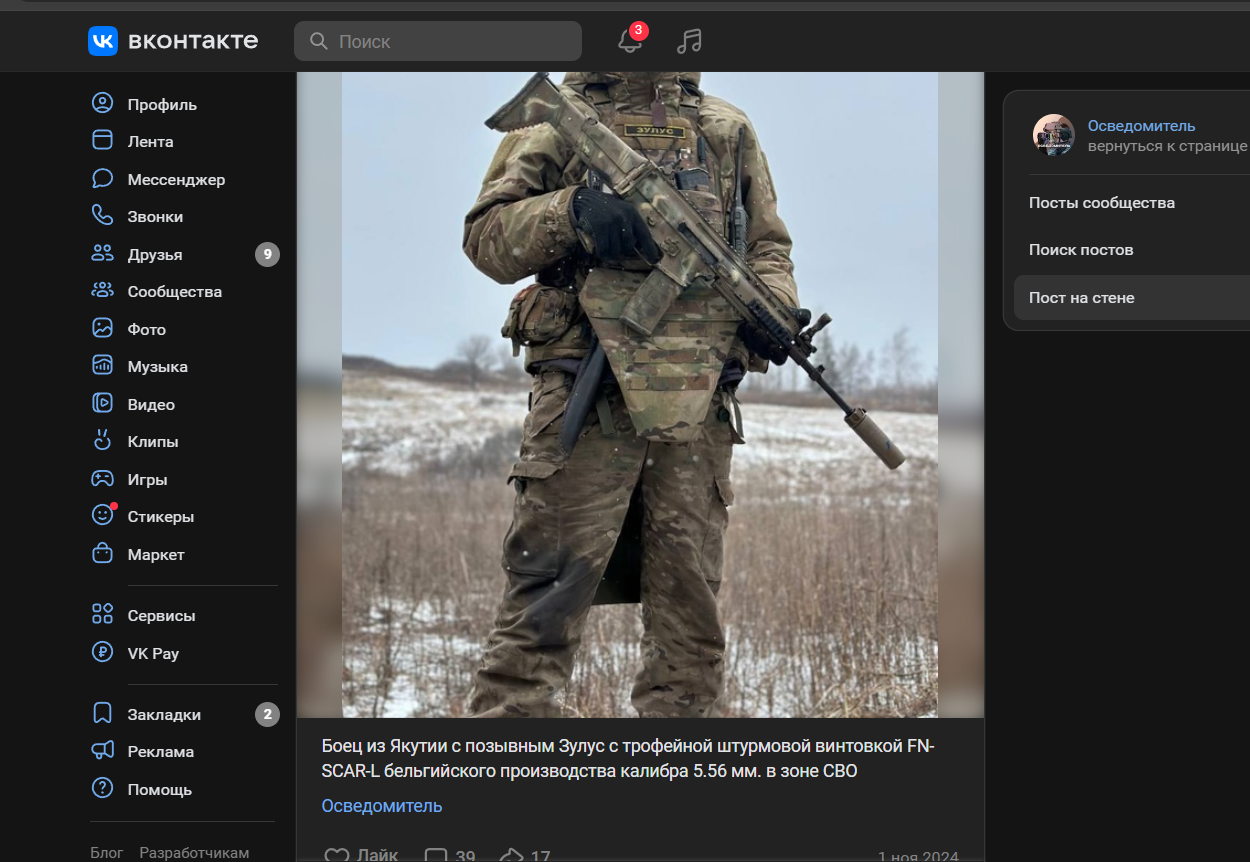Click the Клипы sidebar icon

(x=103, y=441)
